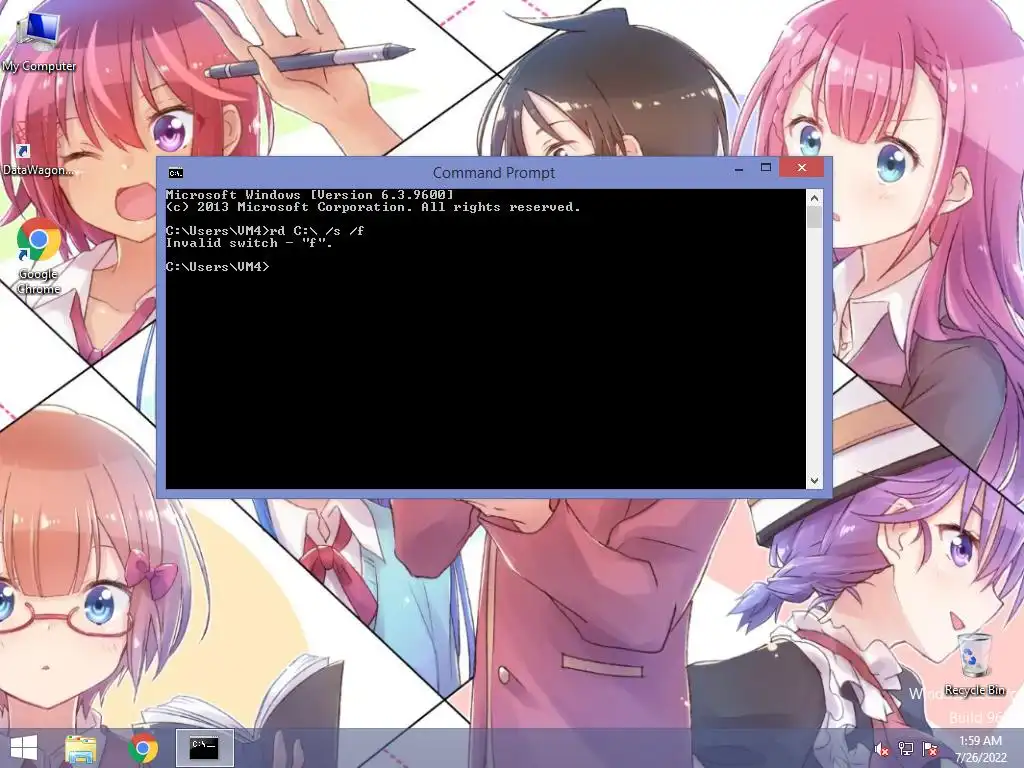The image size is (1024, 768).
Task: Click the 'Microsoft Windows [Version 6.3.9600]' line
Action: pyautogui.click(x=310, y=195)
